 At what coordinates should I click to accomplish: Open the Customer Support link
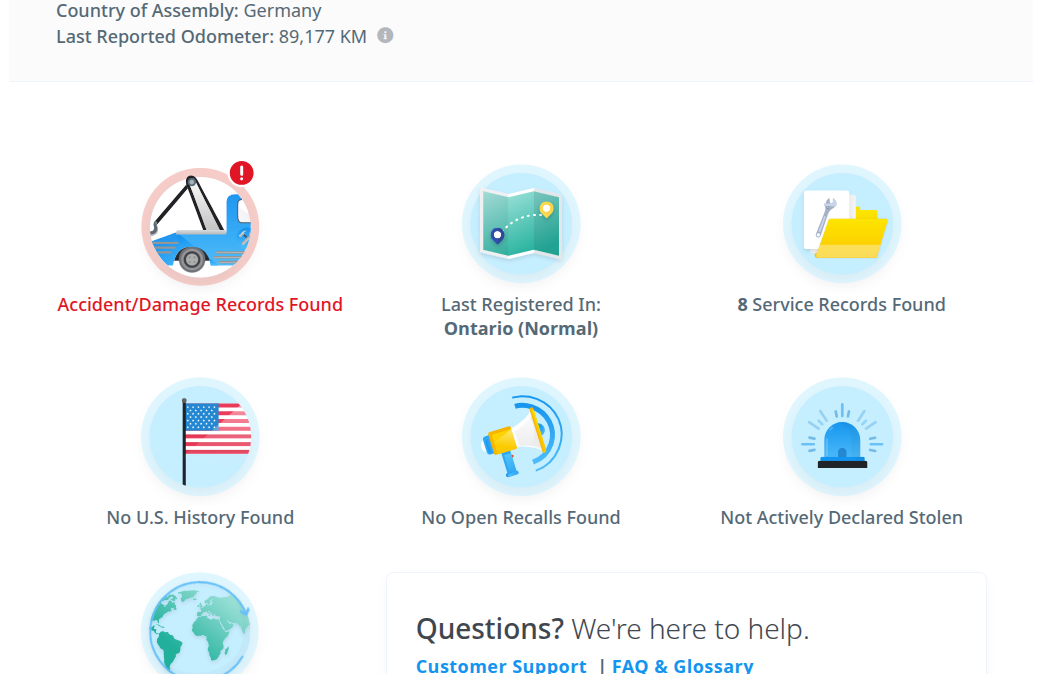point(501,665)
